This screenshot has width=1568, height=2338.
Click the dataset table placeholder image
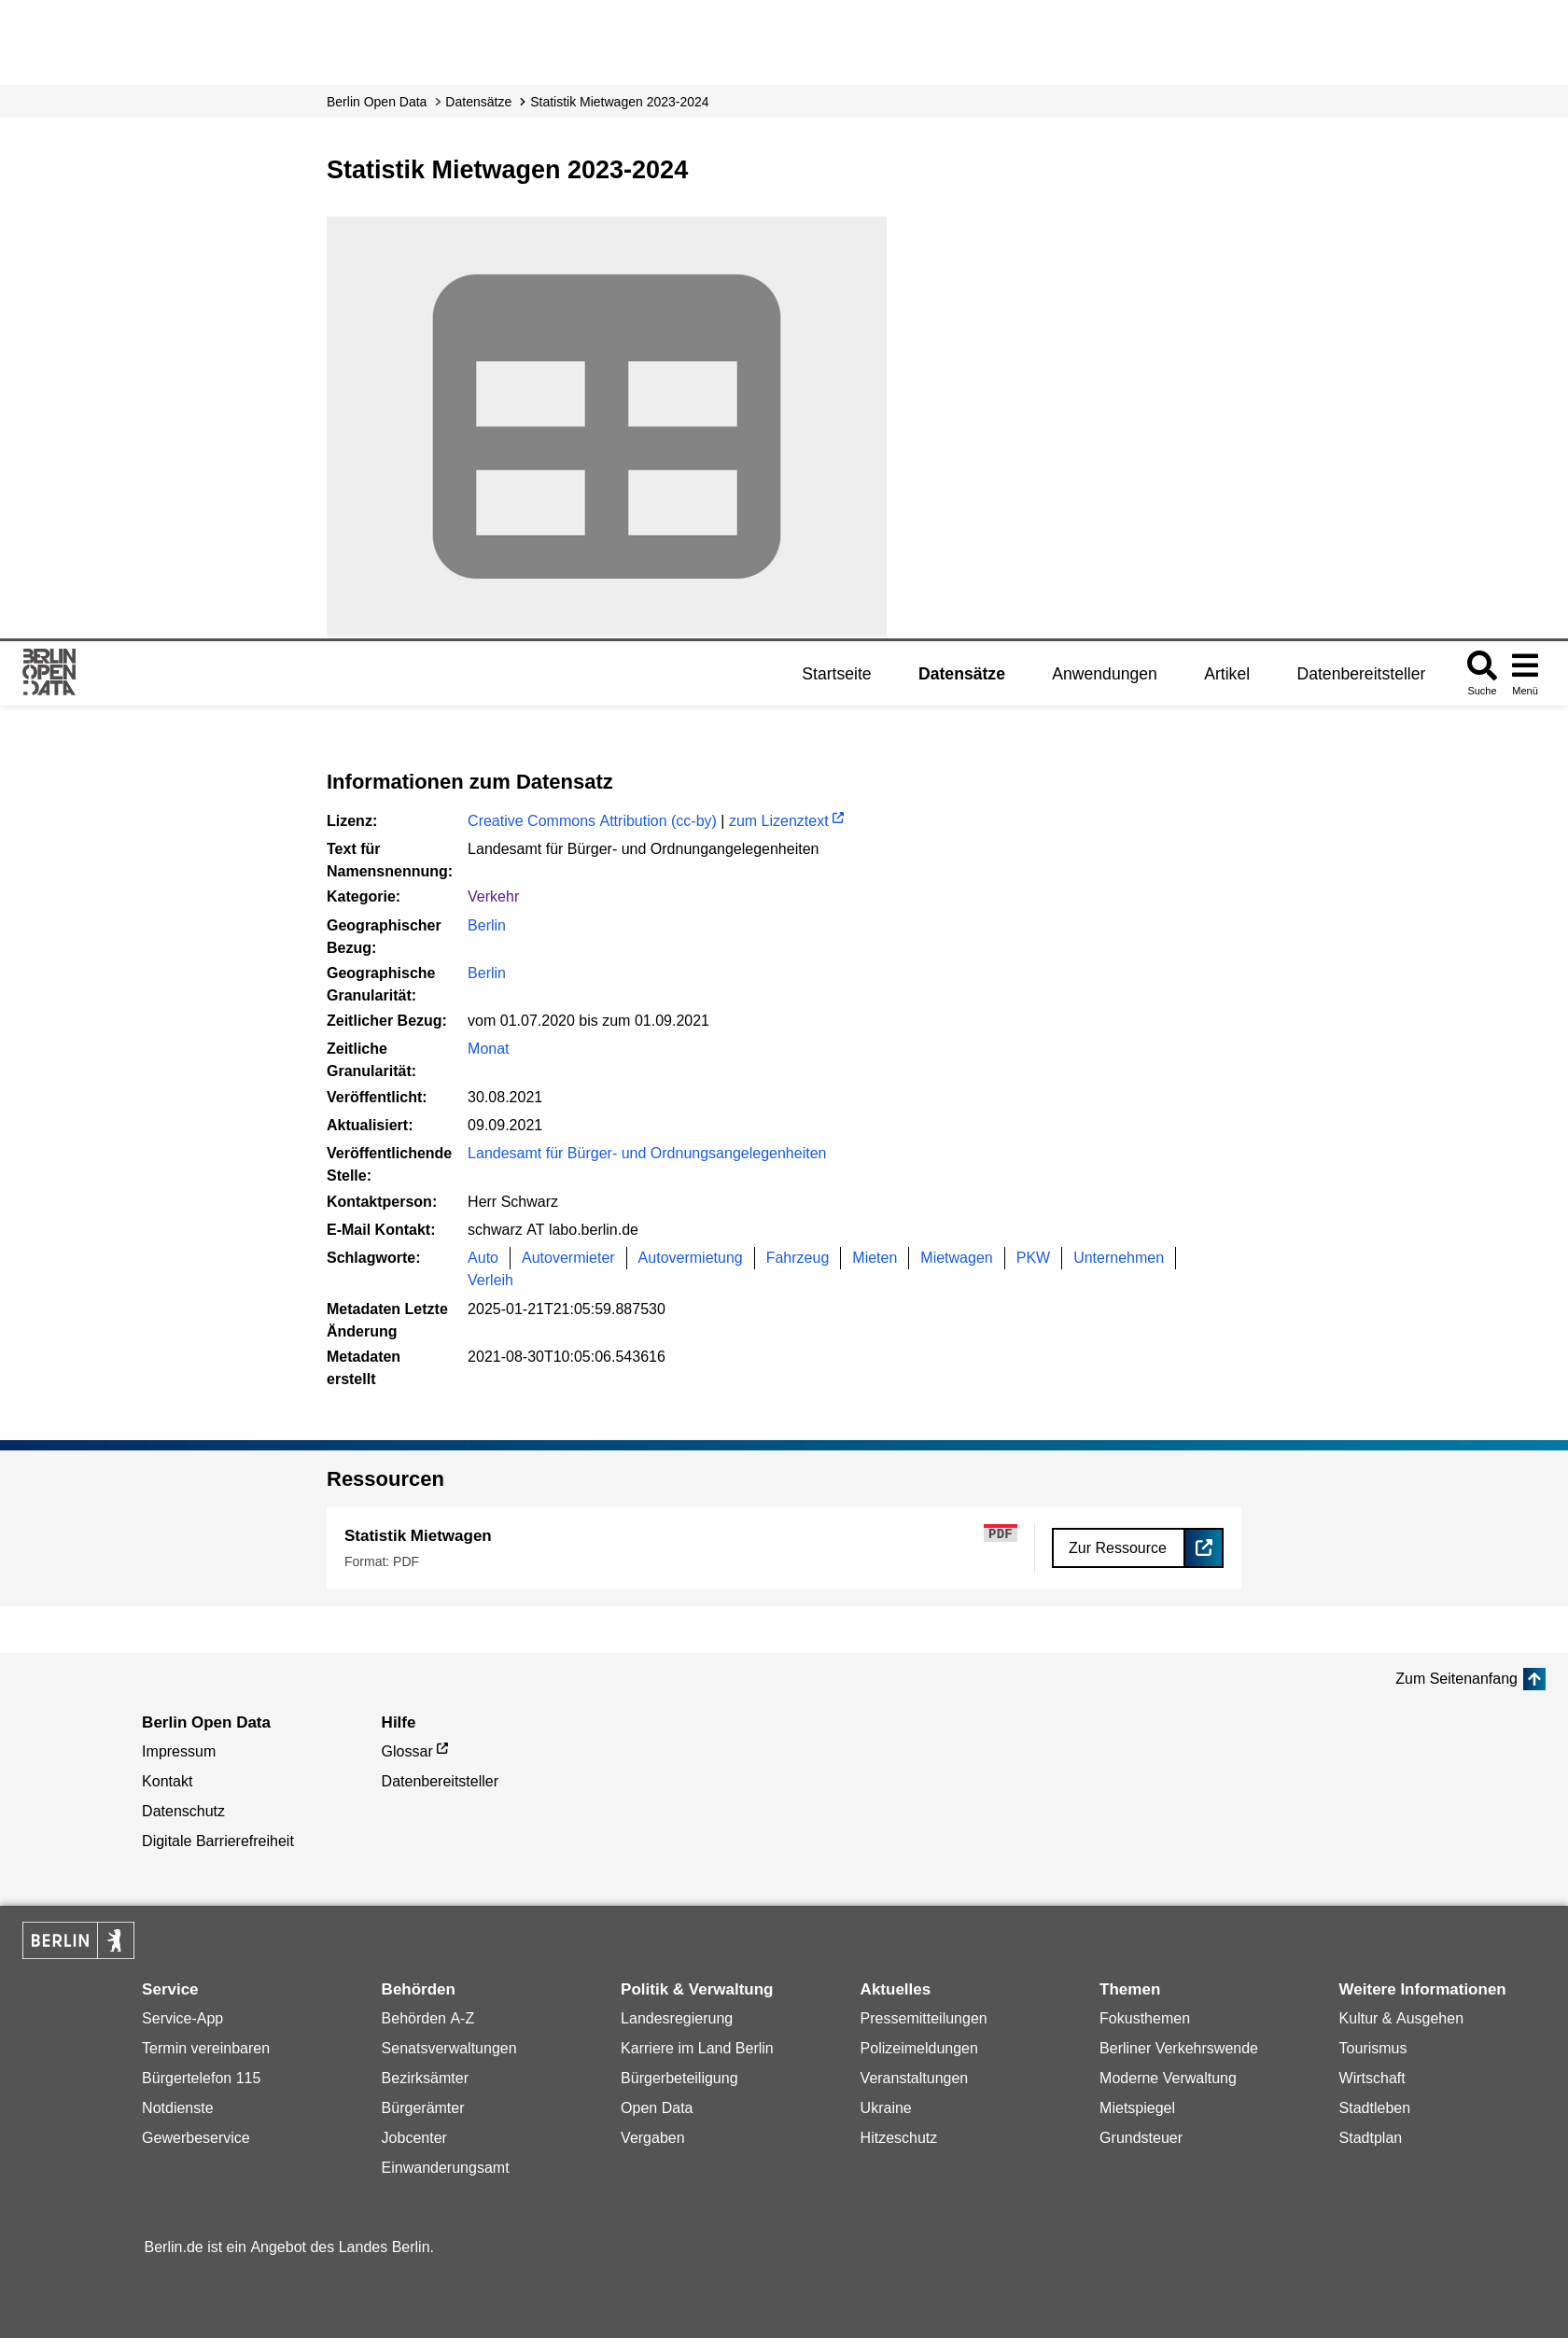pos(606,427)
